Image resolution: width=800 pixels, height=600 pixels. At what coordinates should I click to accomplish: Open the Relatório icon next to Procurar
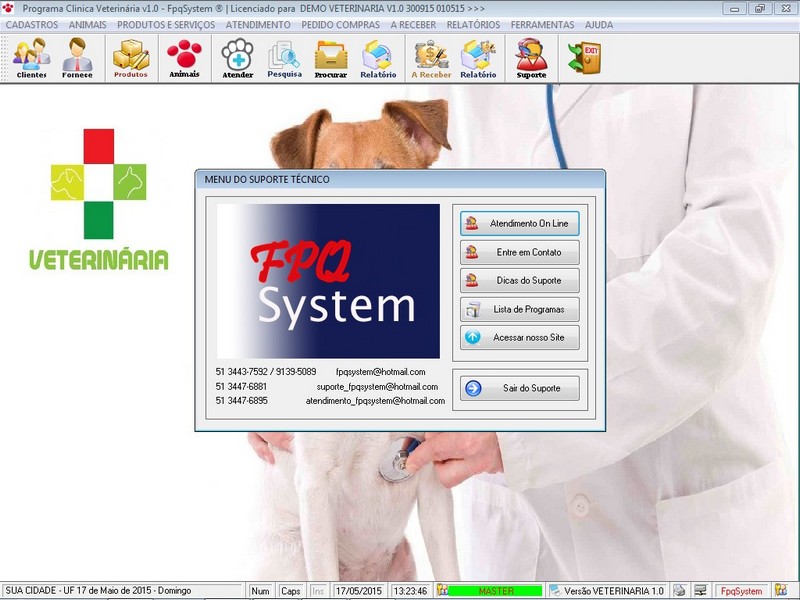378,58
